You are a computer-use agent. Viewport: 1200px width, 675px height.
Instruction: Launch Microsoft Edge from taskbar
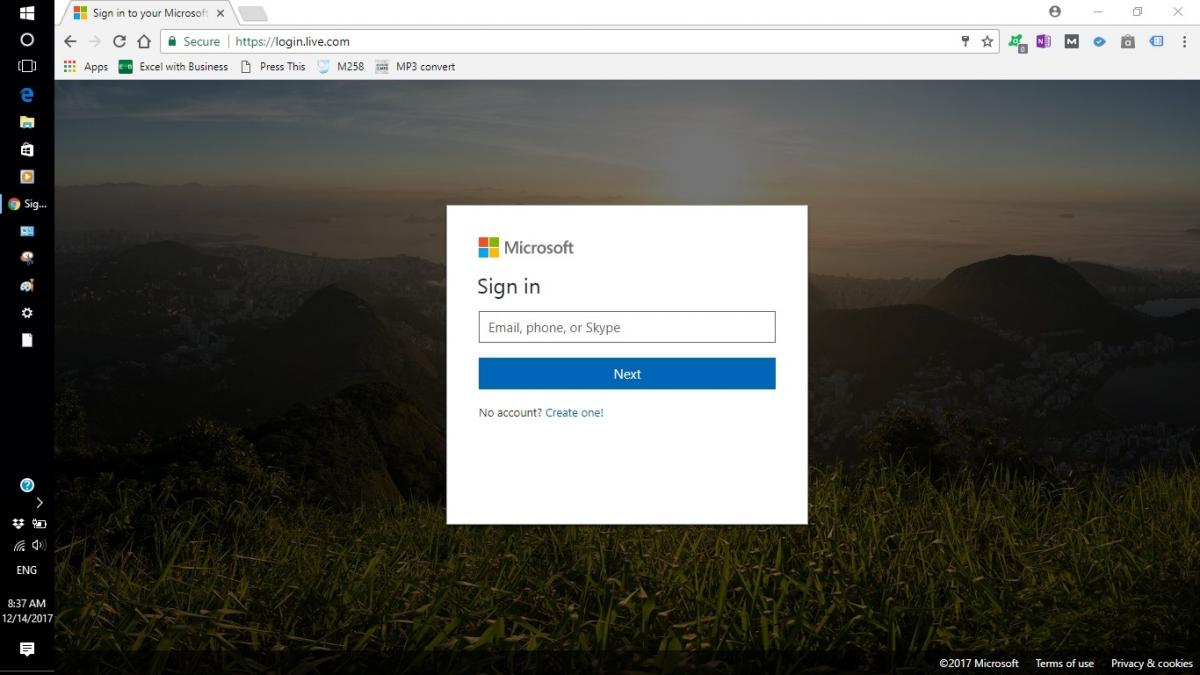point(27,94)
